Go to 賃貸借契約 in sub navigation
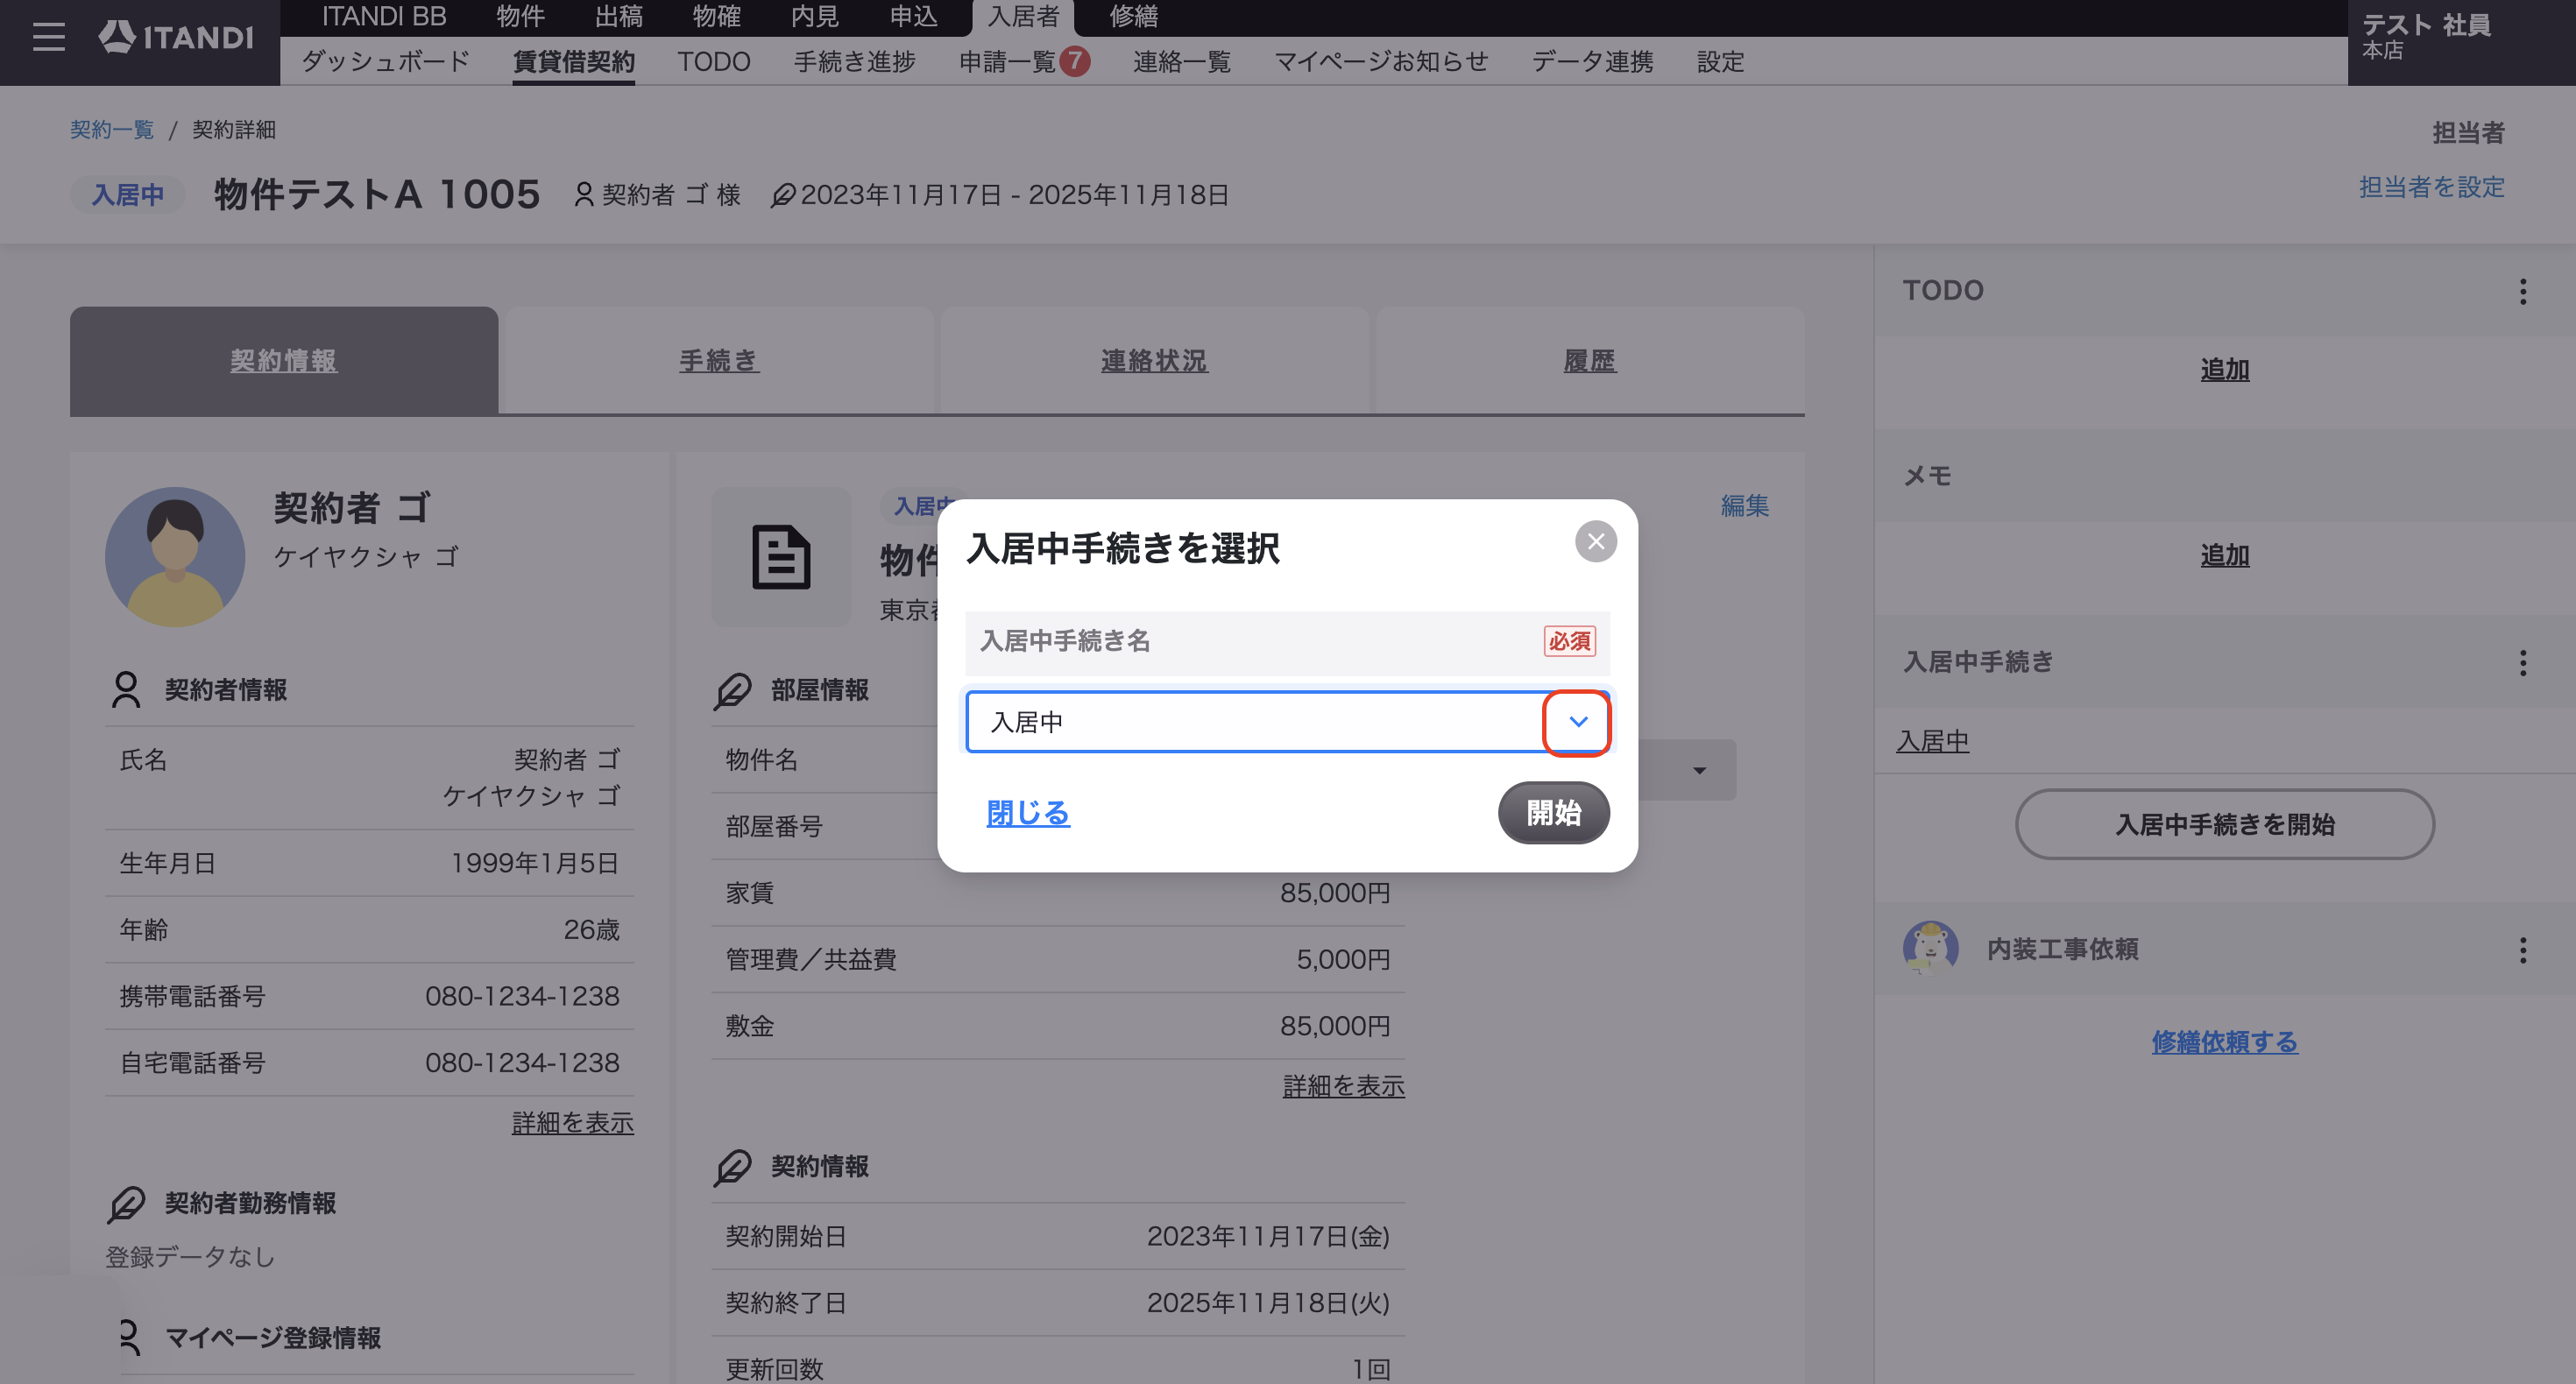Image resolution: width=2576 pixels, height=1384 pixels. [573, 62]
